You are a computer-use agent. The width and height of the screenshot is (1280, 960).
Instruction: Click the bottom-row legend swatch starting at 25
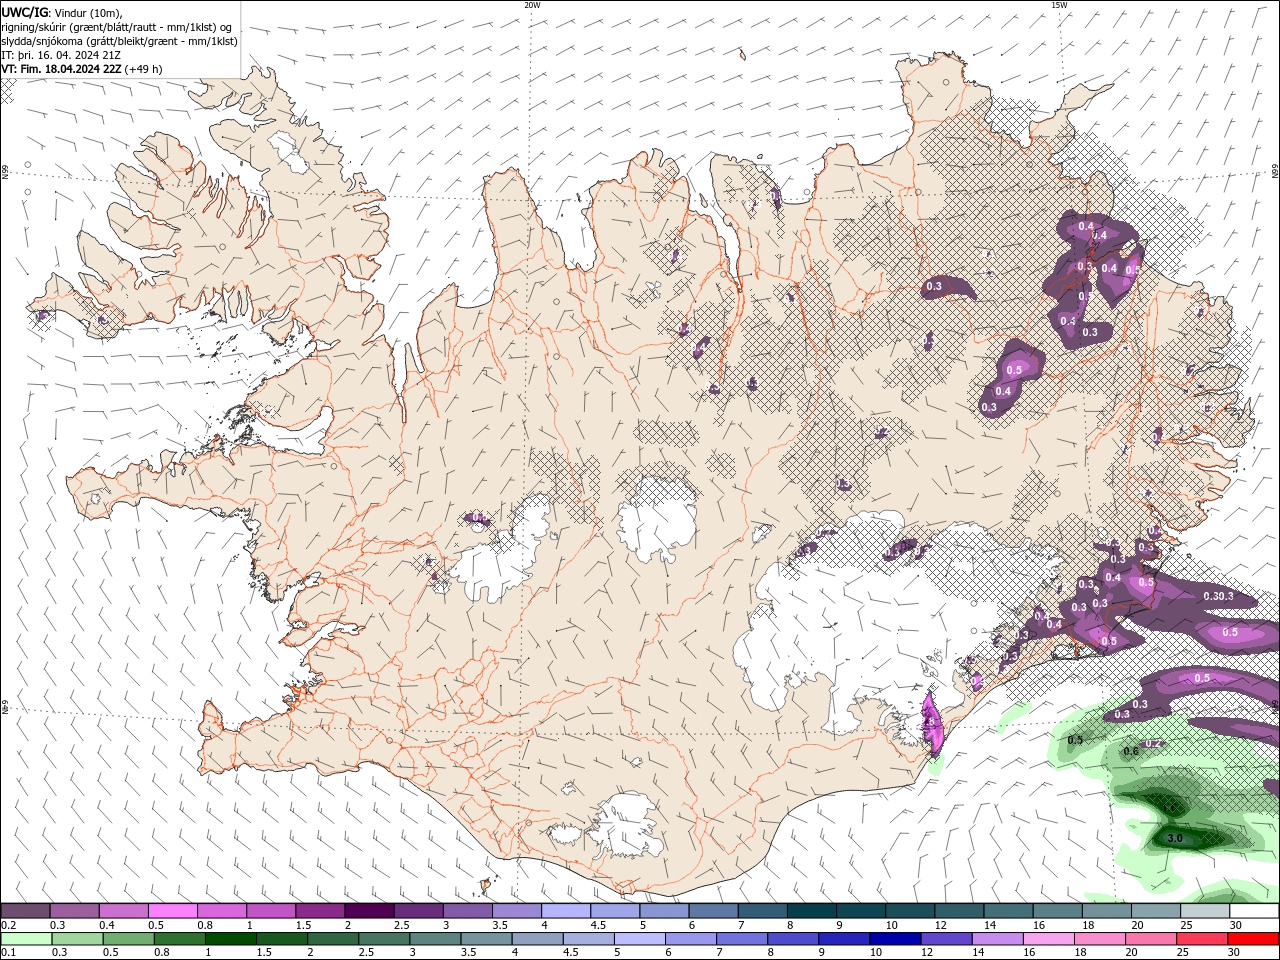point(1202,939)
